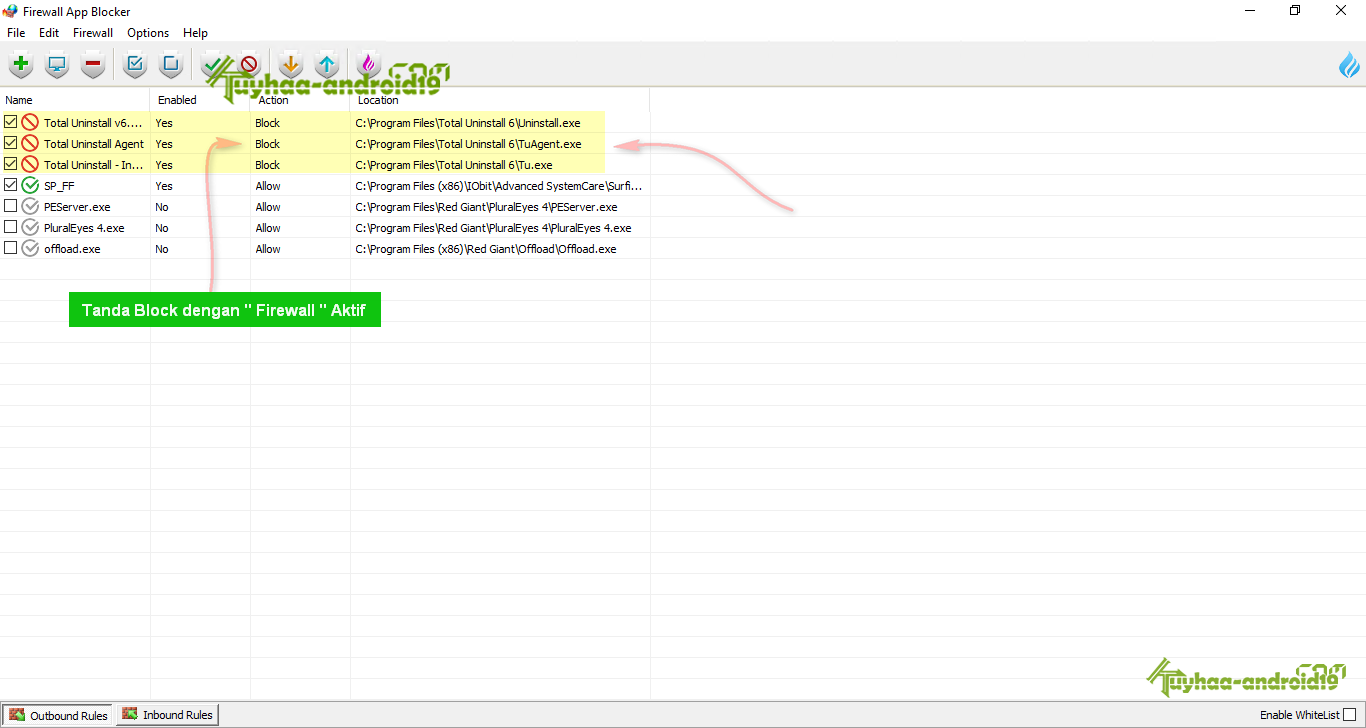Switch to the Inbound Rules tab
Viewport: 1366px width, 728px height.
(167, 715)
